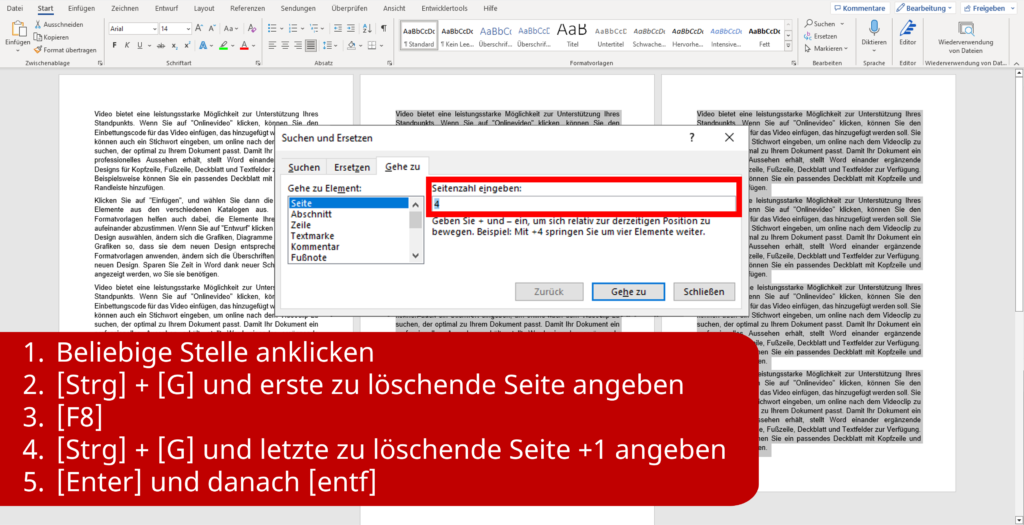Align text left
This screenshot has height=525, width=1024.
pos(272,45)
